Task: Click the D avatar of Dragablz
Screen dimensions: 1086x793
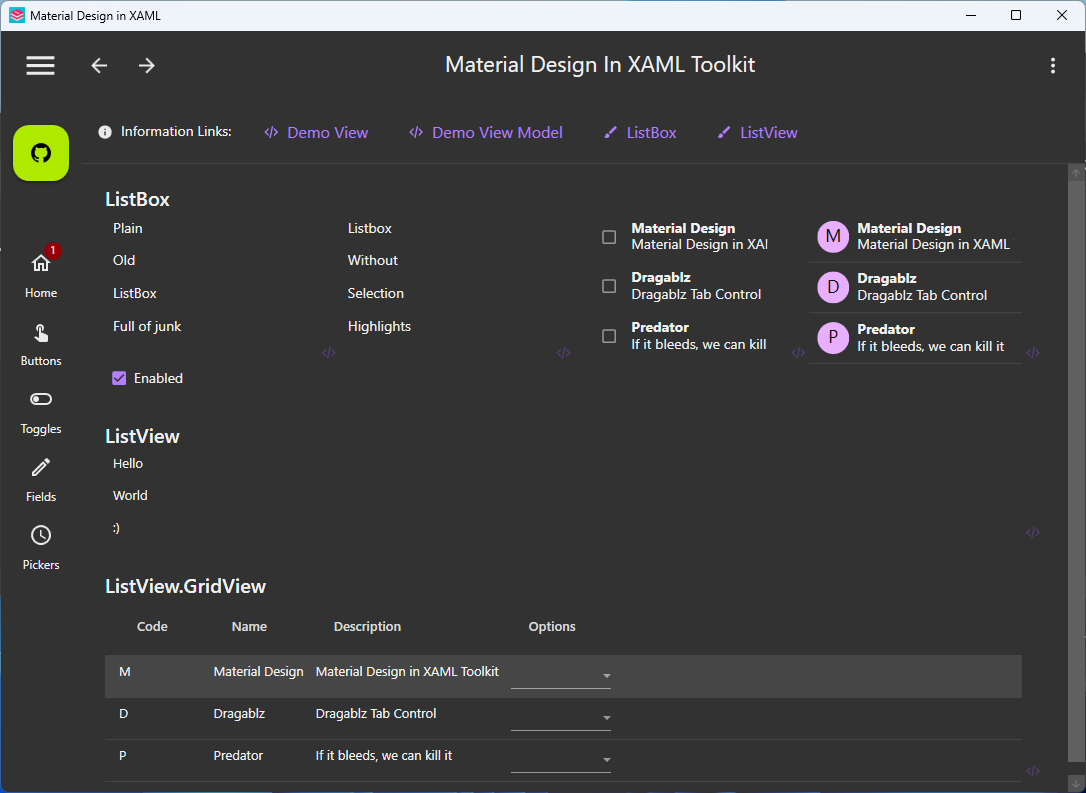Action: click(x=833, y=287)
